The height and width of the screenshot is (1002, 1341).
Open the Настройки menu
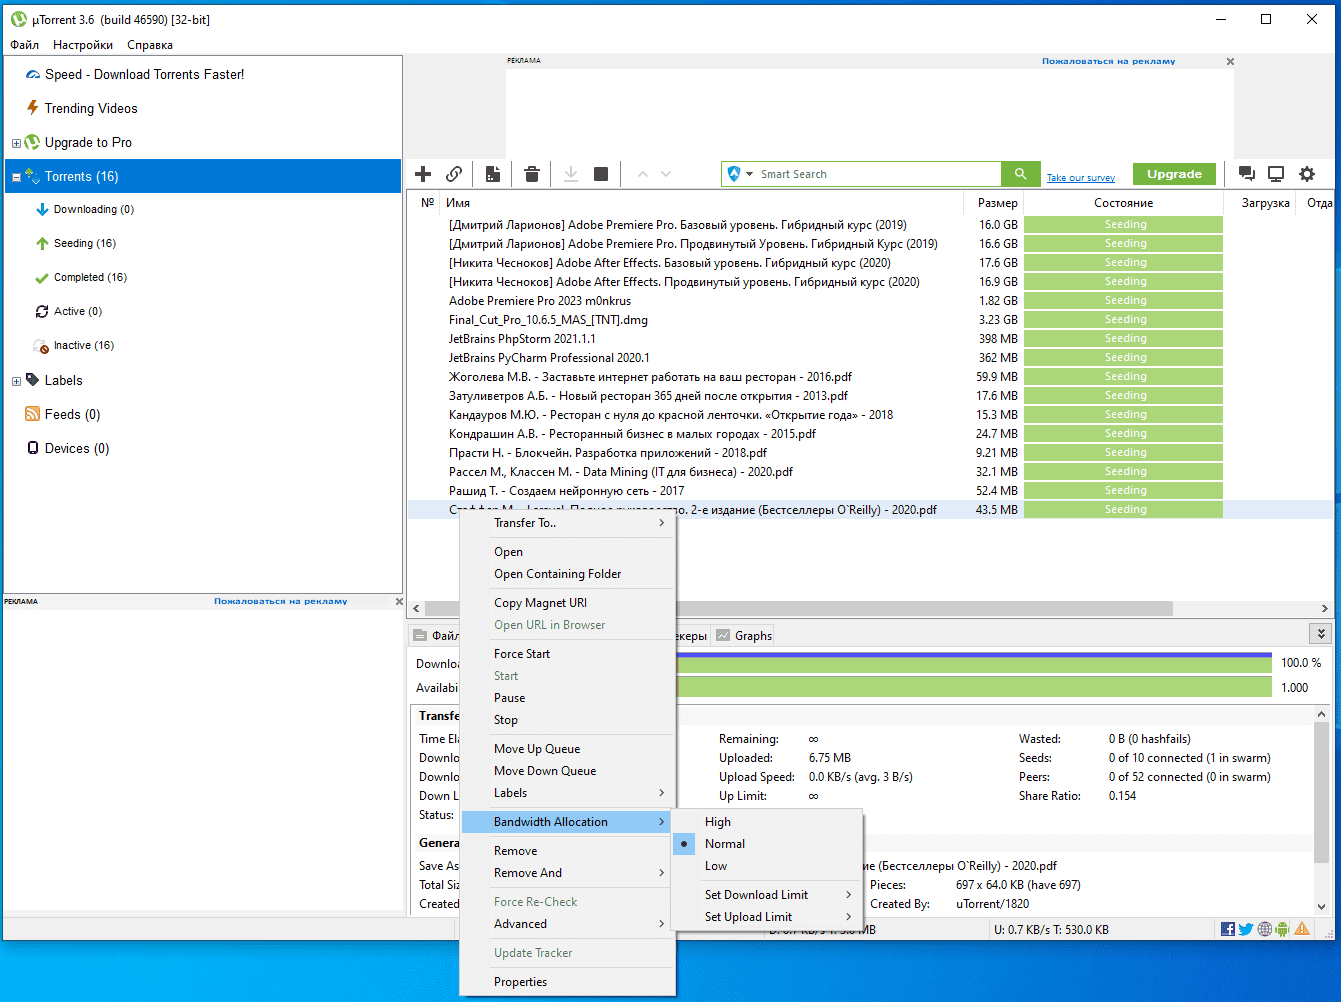click(83, 45)
